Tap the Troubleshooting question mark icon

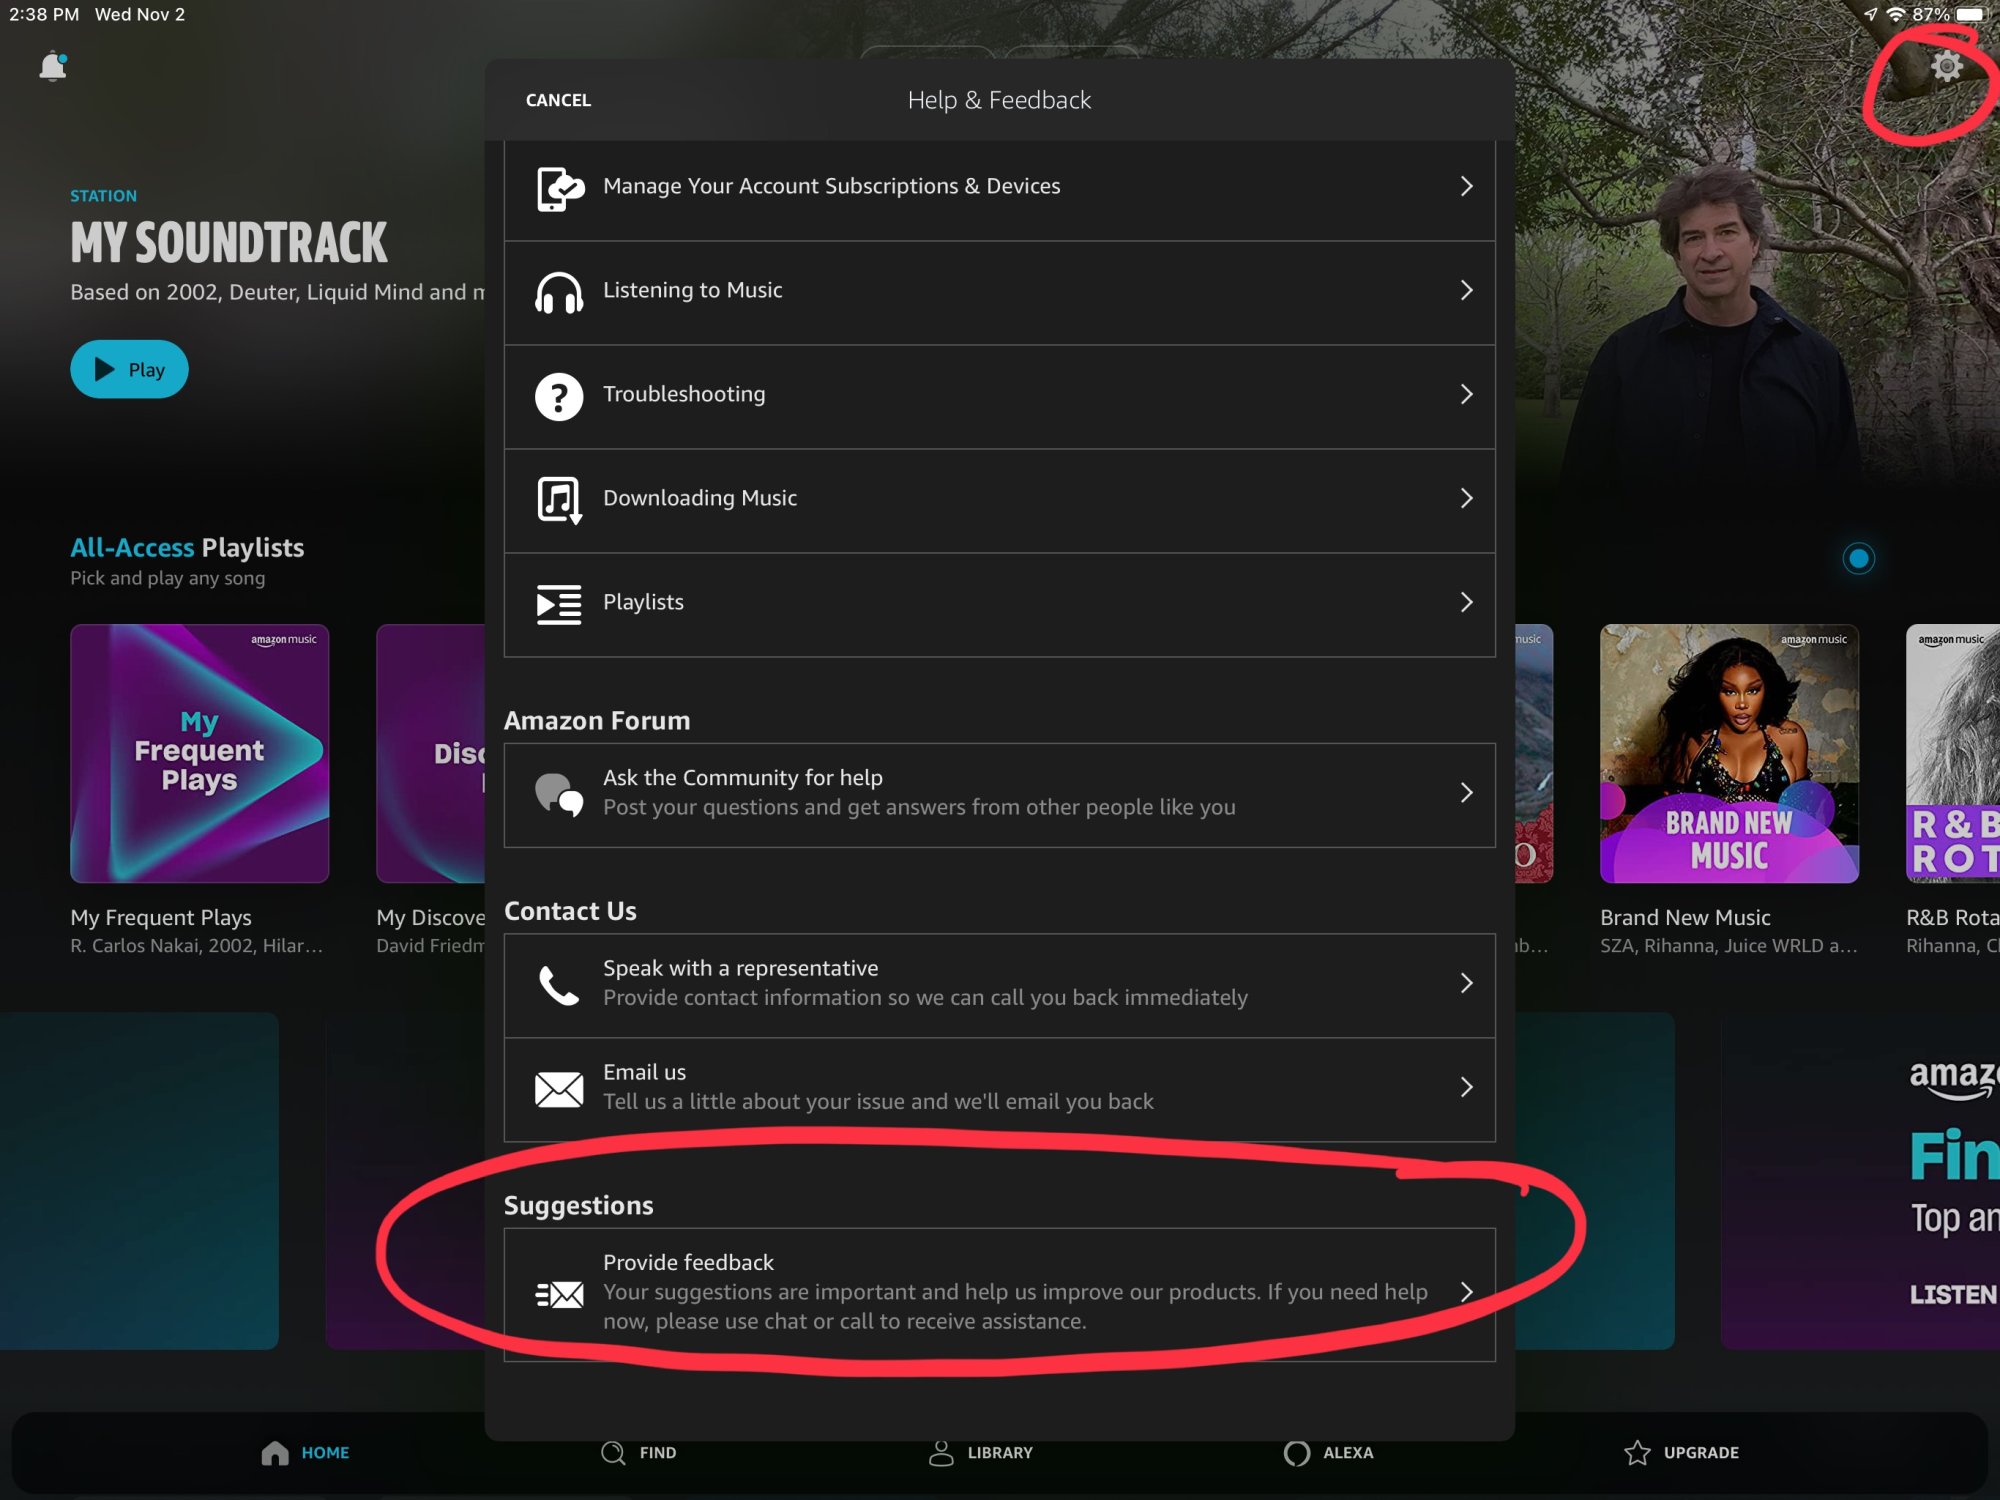558,396
